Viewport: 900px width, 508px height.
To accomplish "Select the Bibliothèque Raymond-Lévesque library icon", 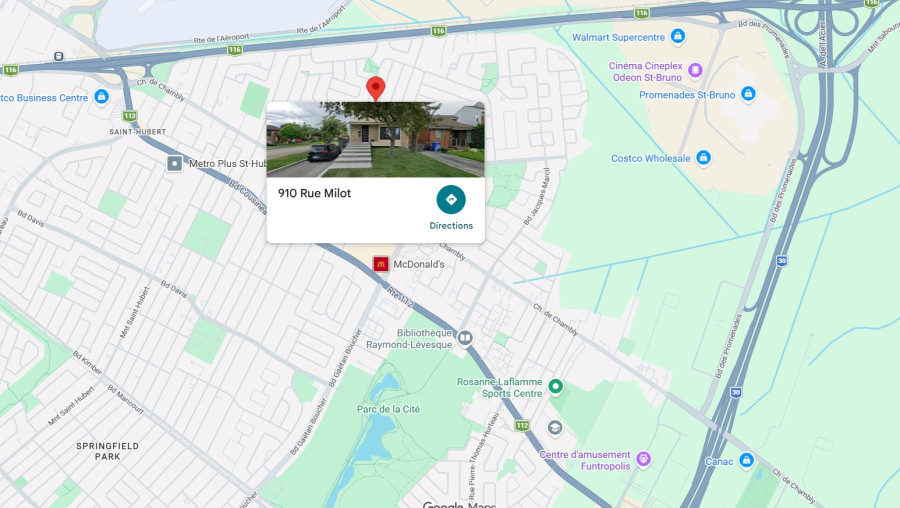I will (x=465, y=338).
